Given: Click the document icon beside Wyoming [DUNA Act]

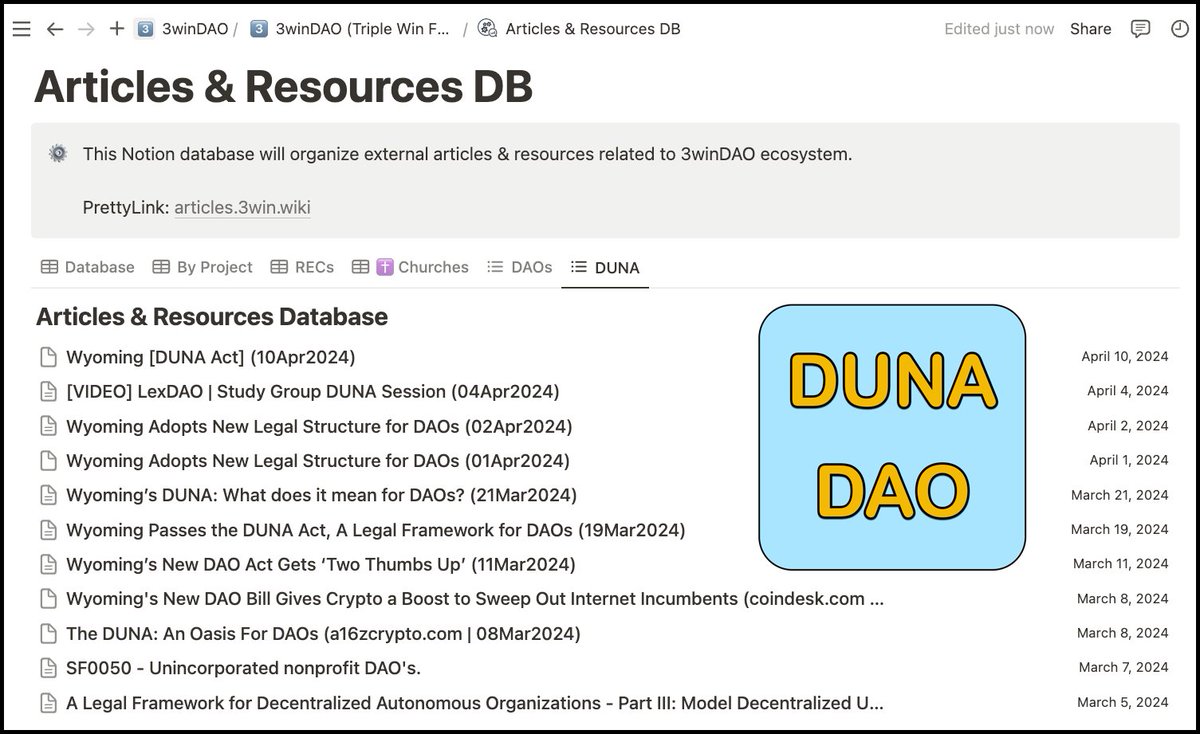Looking at the screenshot, I should point(48,356).
